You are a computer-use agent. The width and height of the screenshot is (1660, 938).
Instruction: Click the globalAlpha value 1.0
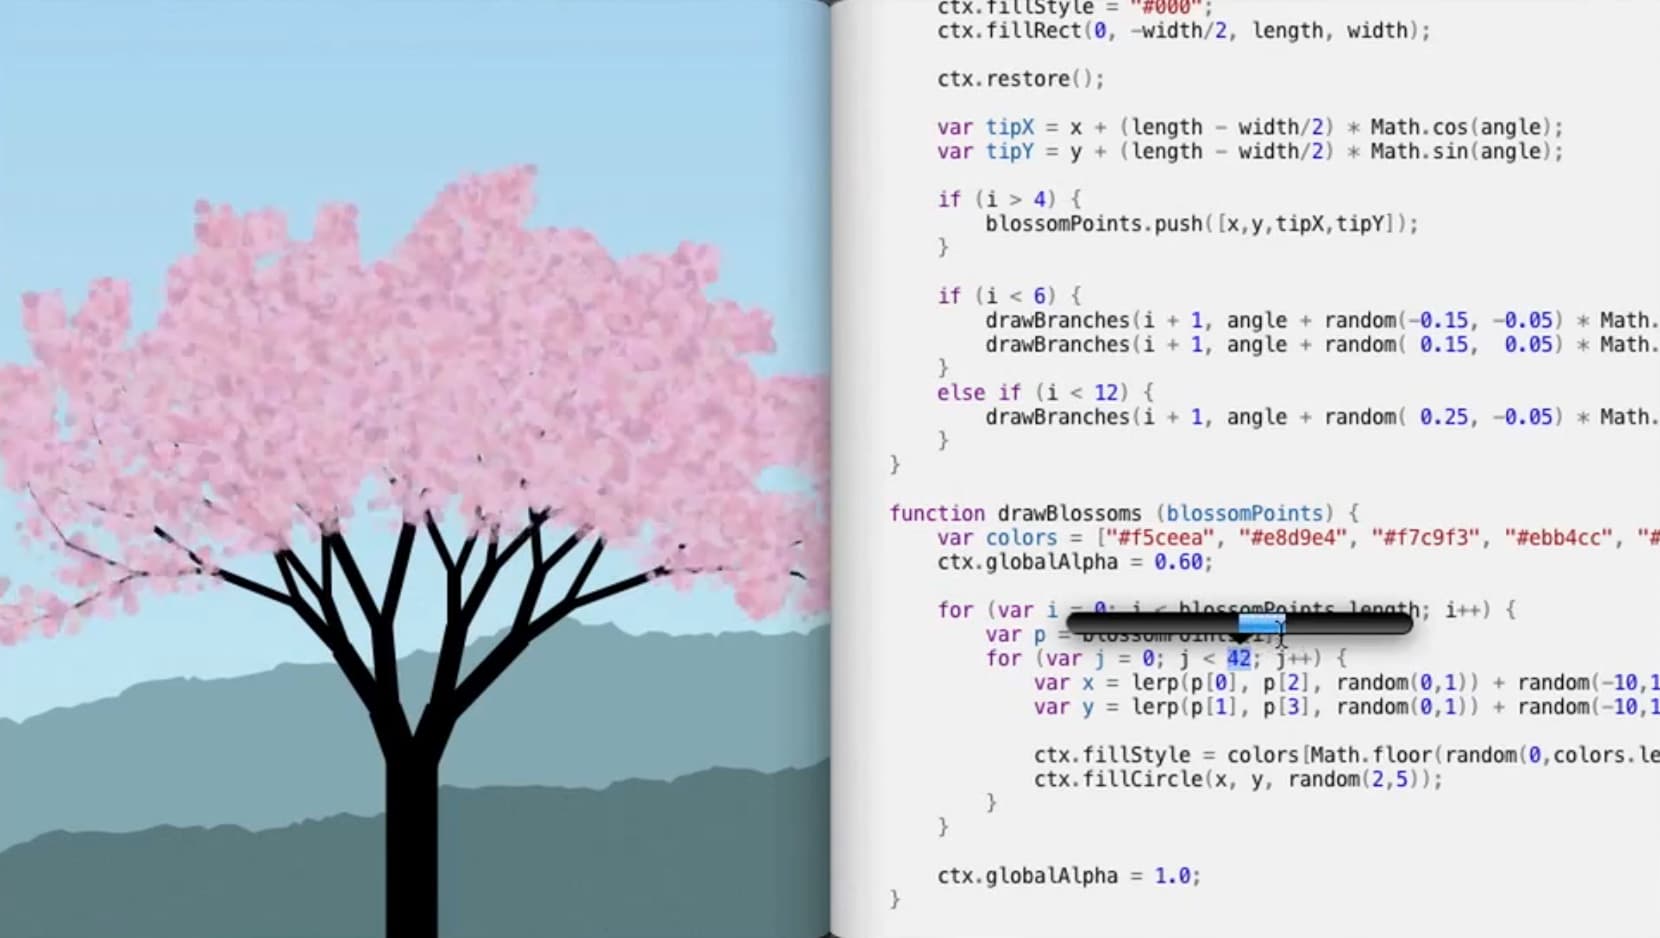coord(1171,876)
